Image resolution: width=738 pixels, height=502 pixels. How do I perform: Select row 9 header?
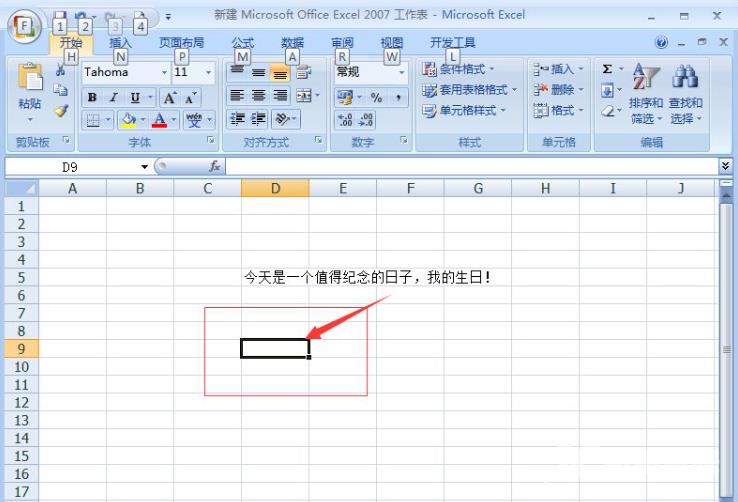21,349
